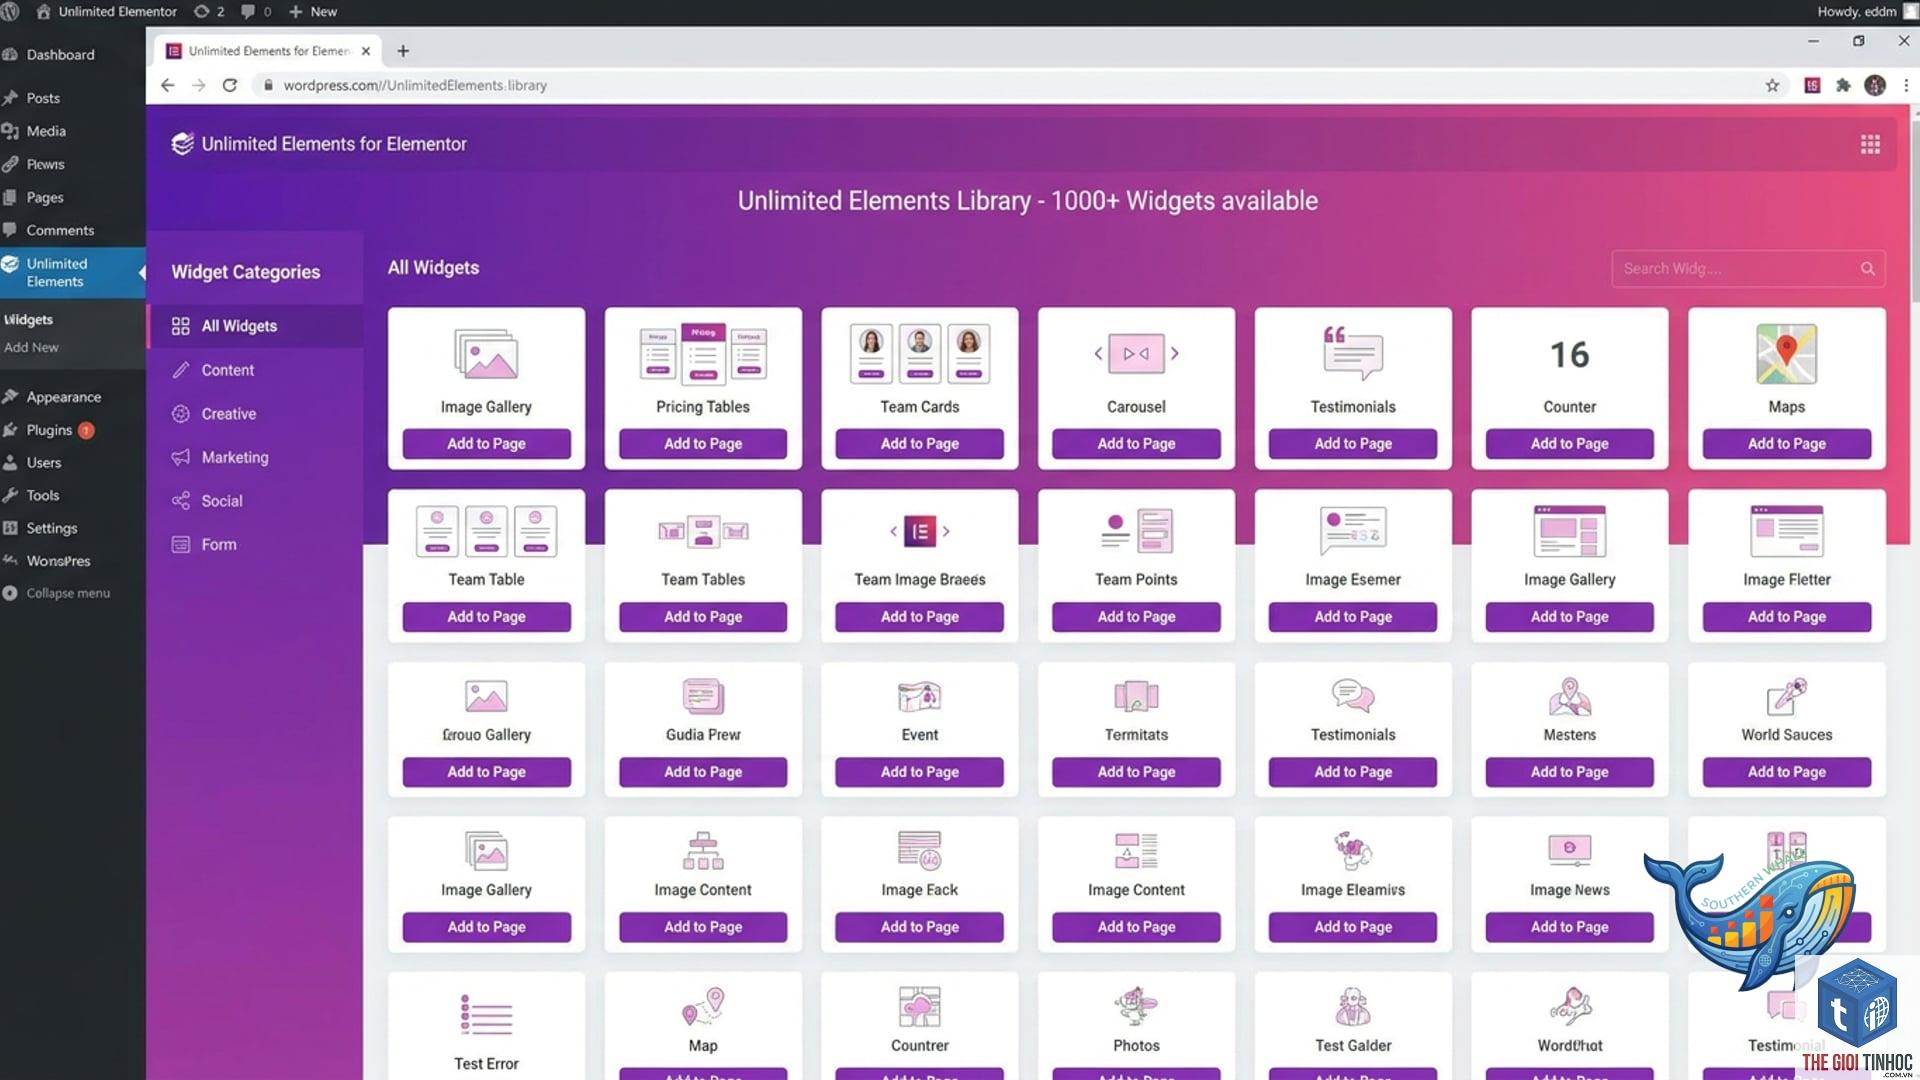This screenshot has height=1080, width=1920.
Task: Click the Image Content sitemap icon
Action: (x=703, y=850)
